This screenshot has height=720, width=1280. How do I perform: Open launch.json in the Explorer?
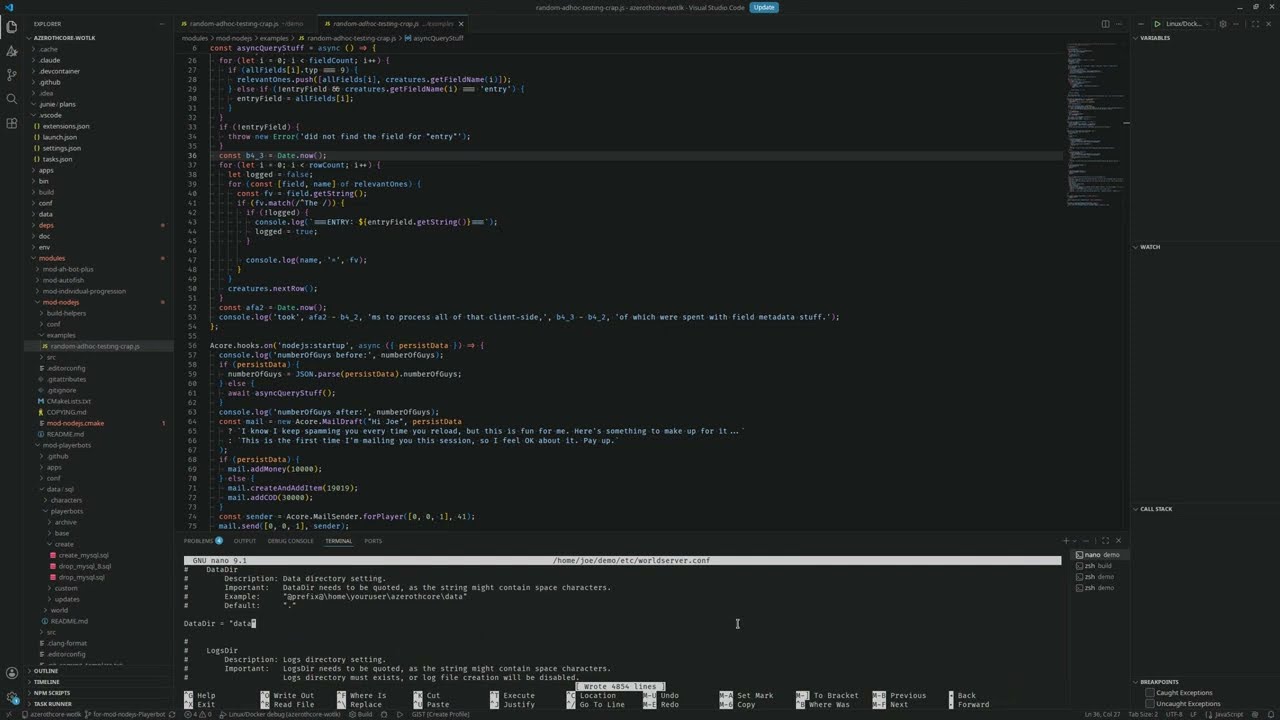pos(59,137)
